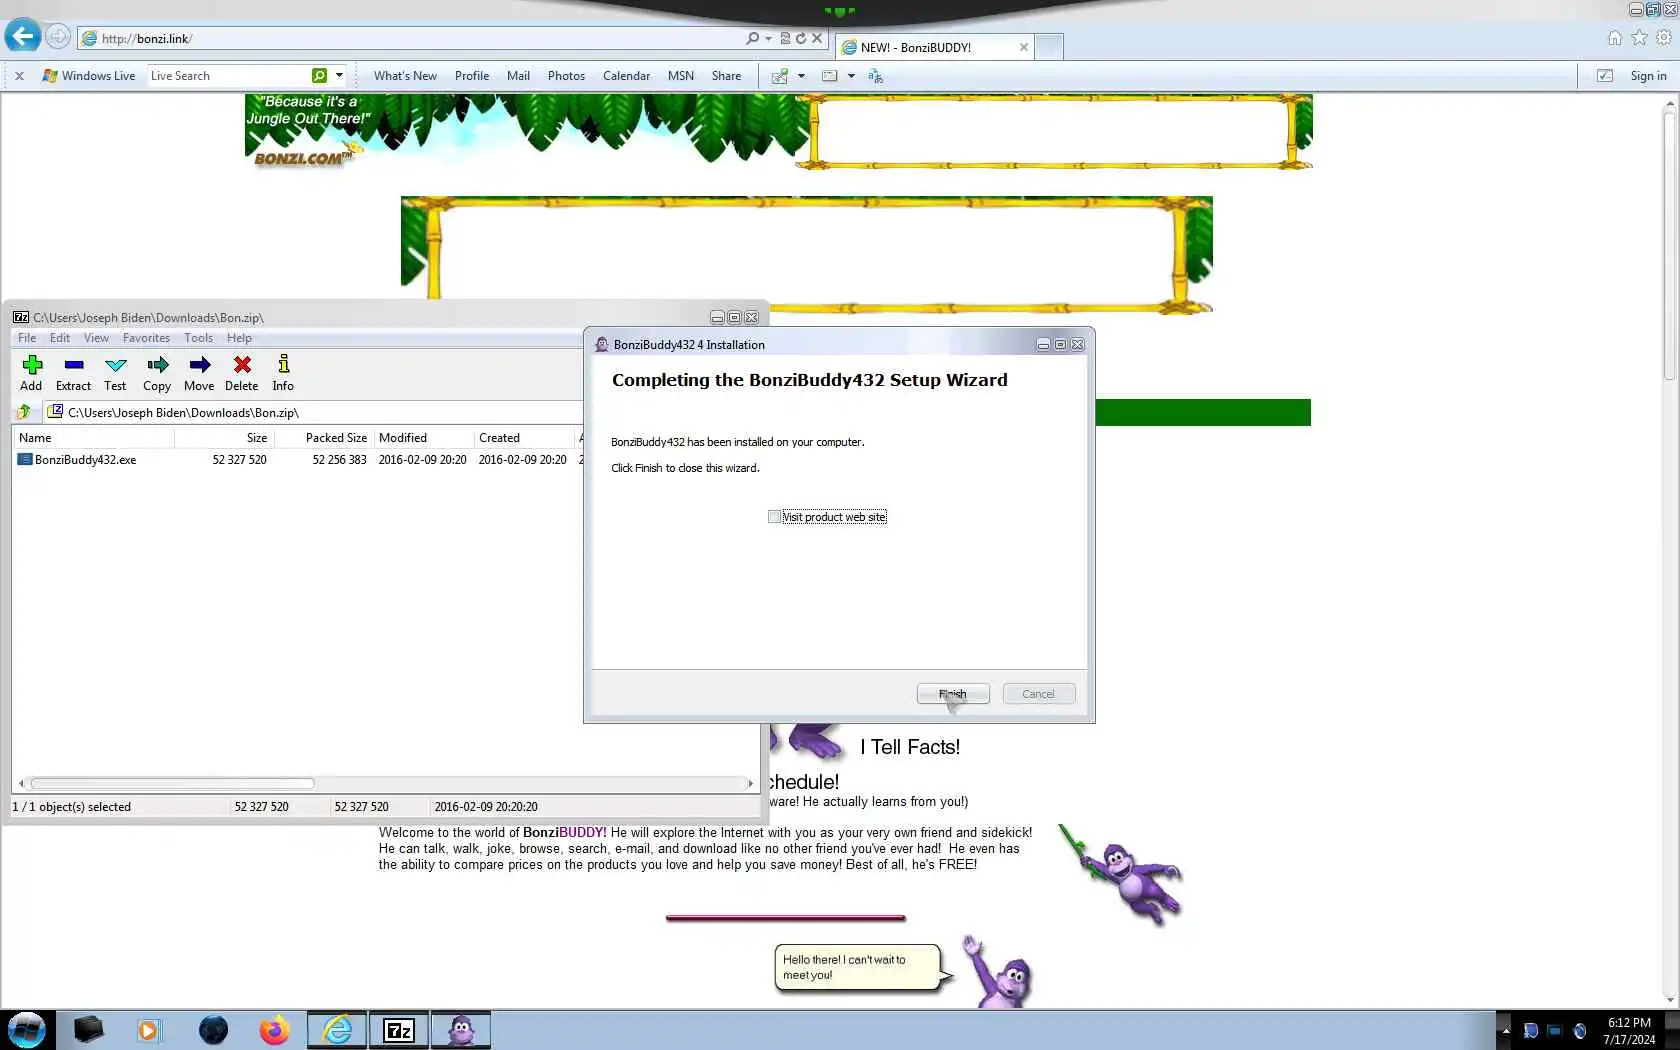
Task: Open Profile in Windows Live toolbar
Action: click(472, 76)
